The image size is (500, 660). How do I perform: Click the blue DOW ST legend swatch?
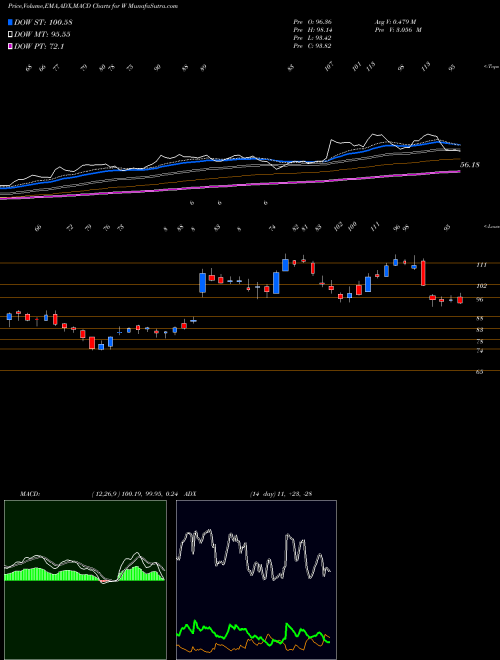tap(10, 22)
